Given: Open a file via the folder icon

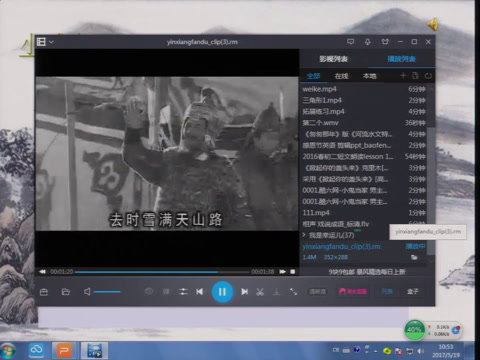Looking at the screenshot, I should point(66,292).
